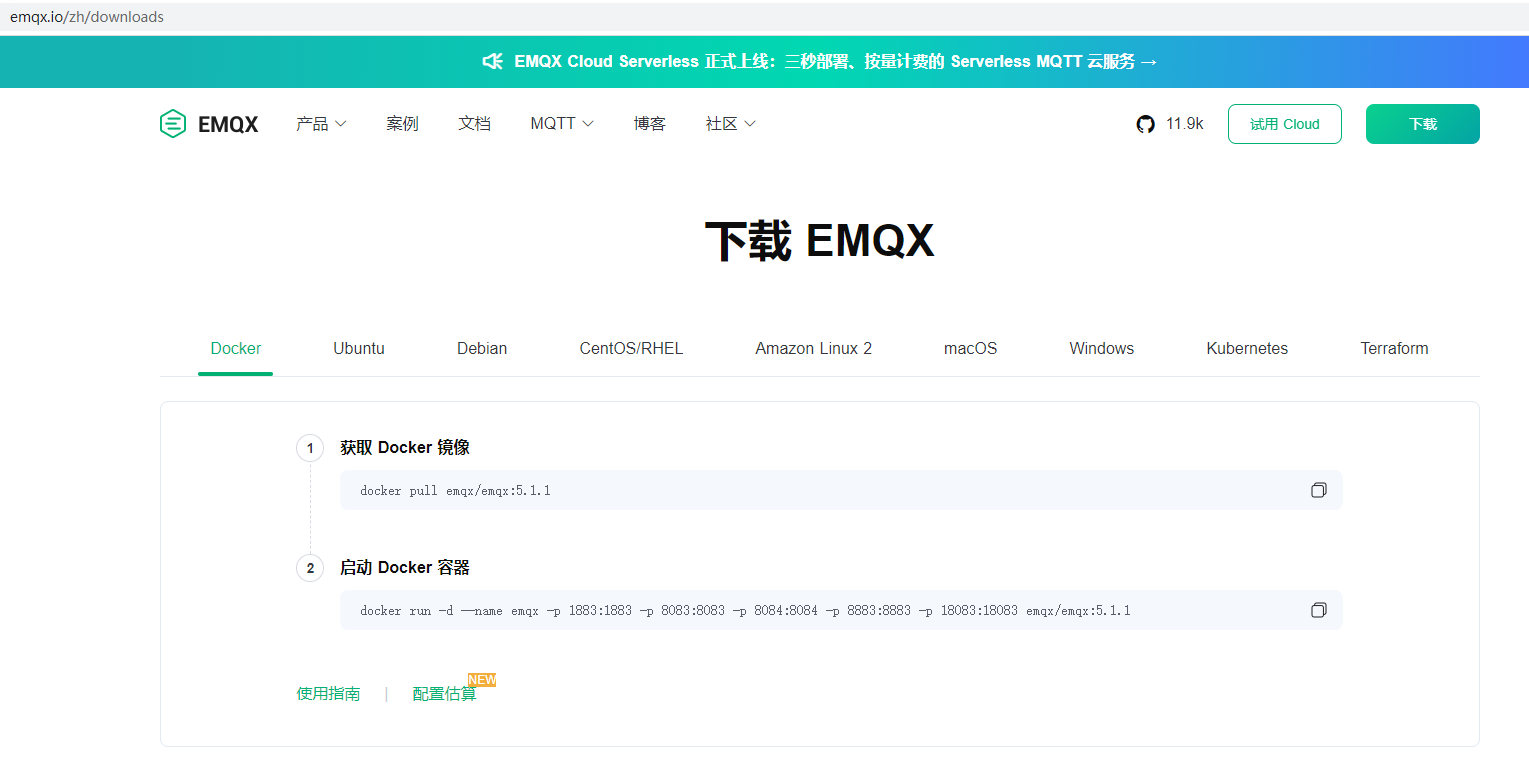Click the emqx.io/zh/downloads address bar
The width and height of the screenshot is (1529, 773).
pos(764,17)
